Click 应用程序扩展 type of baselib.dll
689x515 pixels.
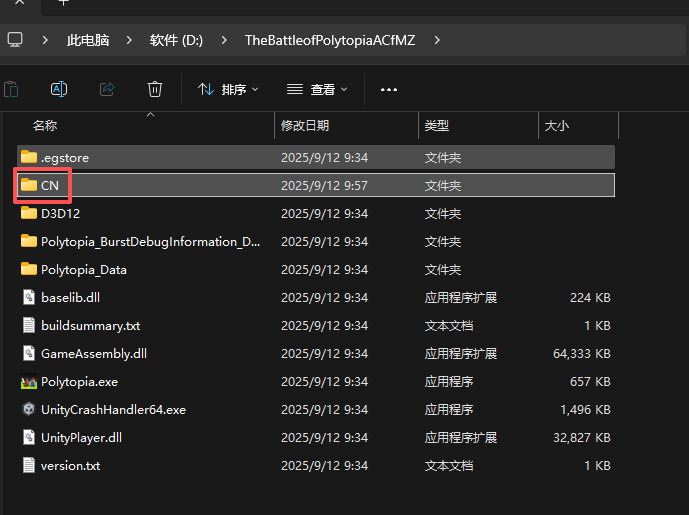click(x=461, y=297)
